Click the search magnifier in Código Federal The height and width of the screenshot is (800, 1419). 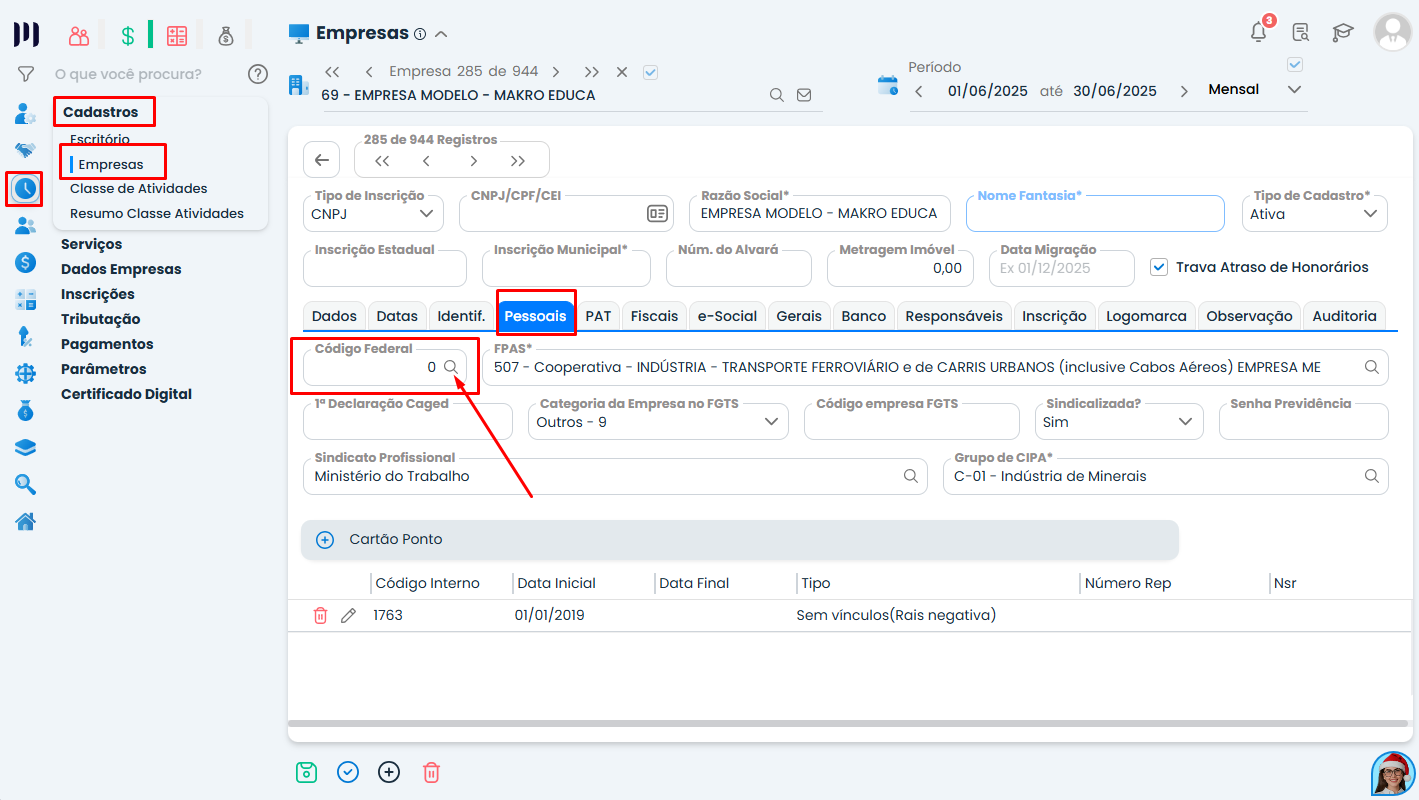[451, 367]
